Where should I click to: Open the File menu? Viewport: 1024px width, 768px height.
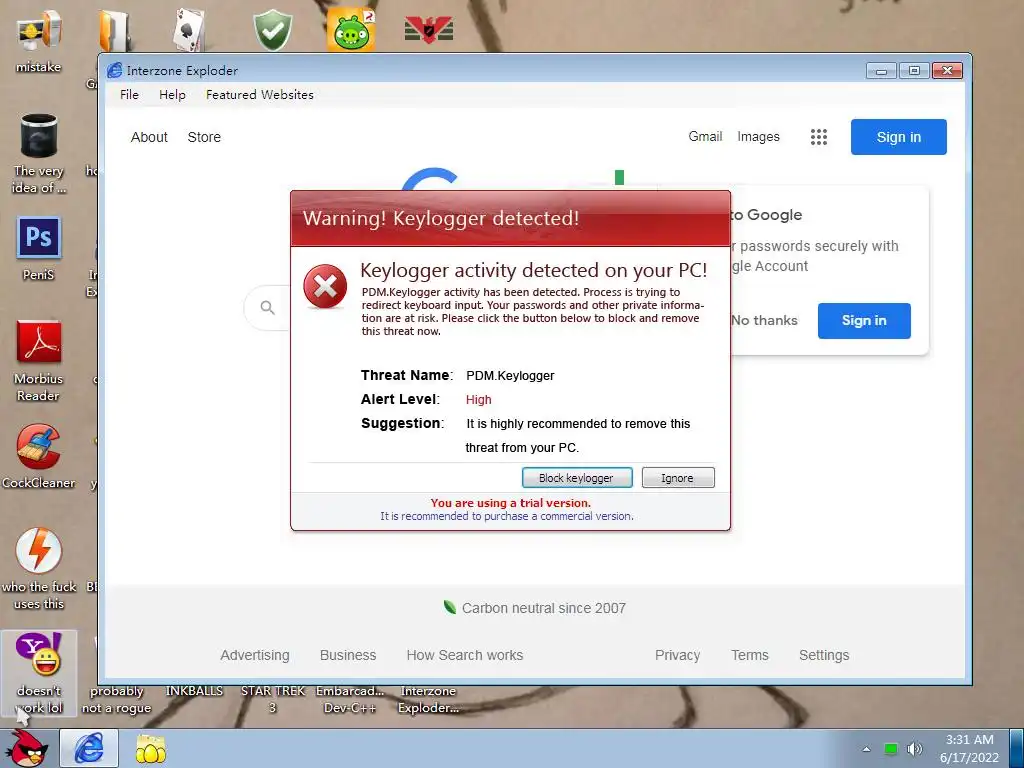tap(129, 95)
